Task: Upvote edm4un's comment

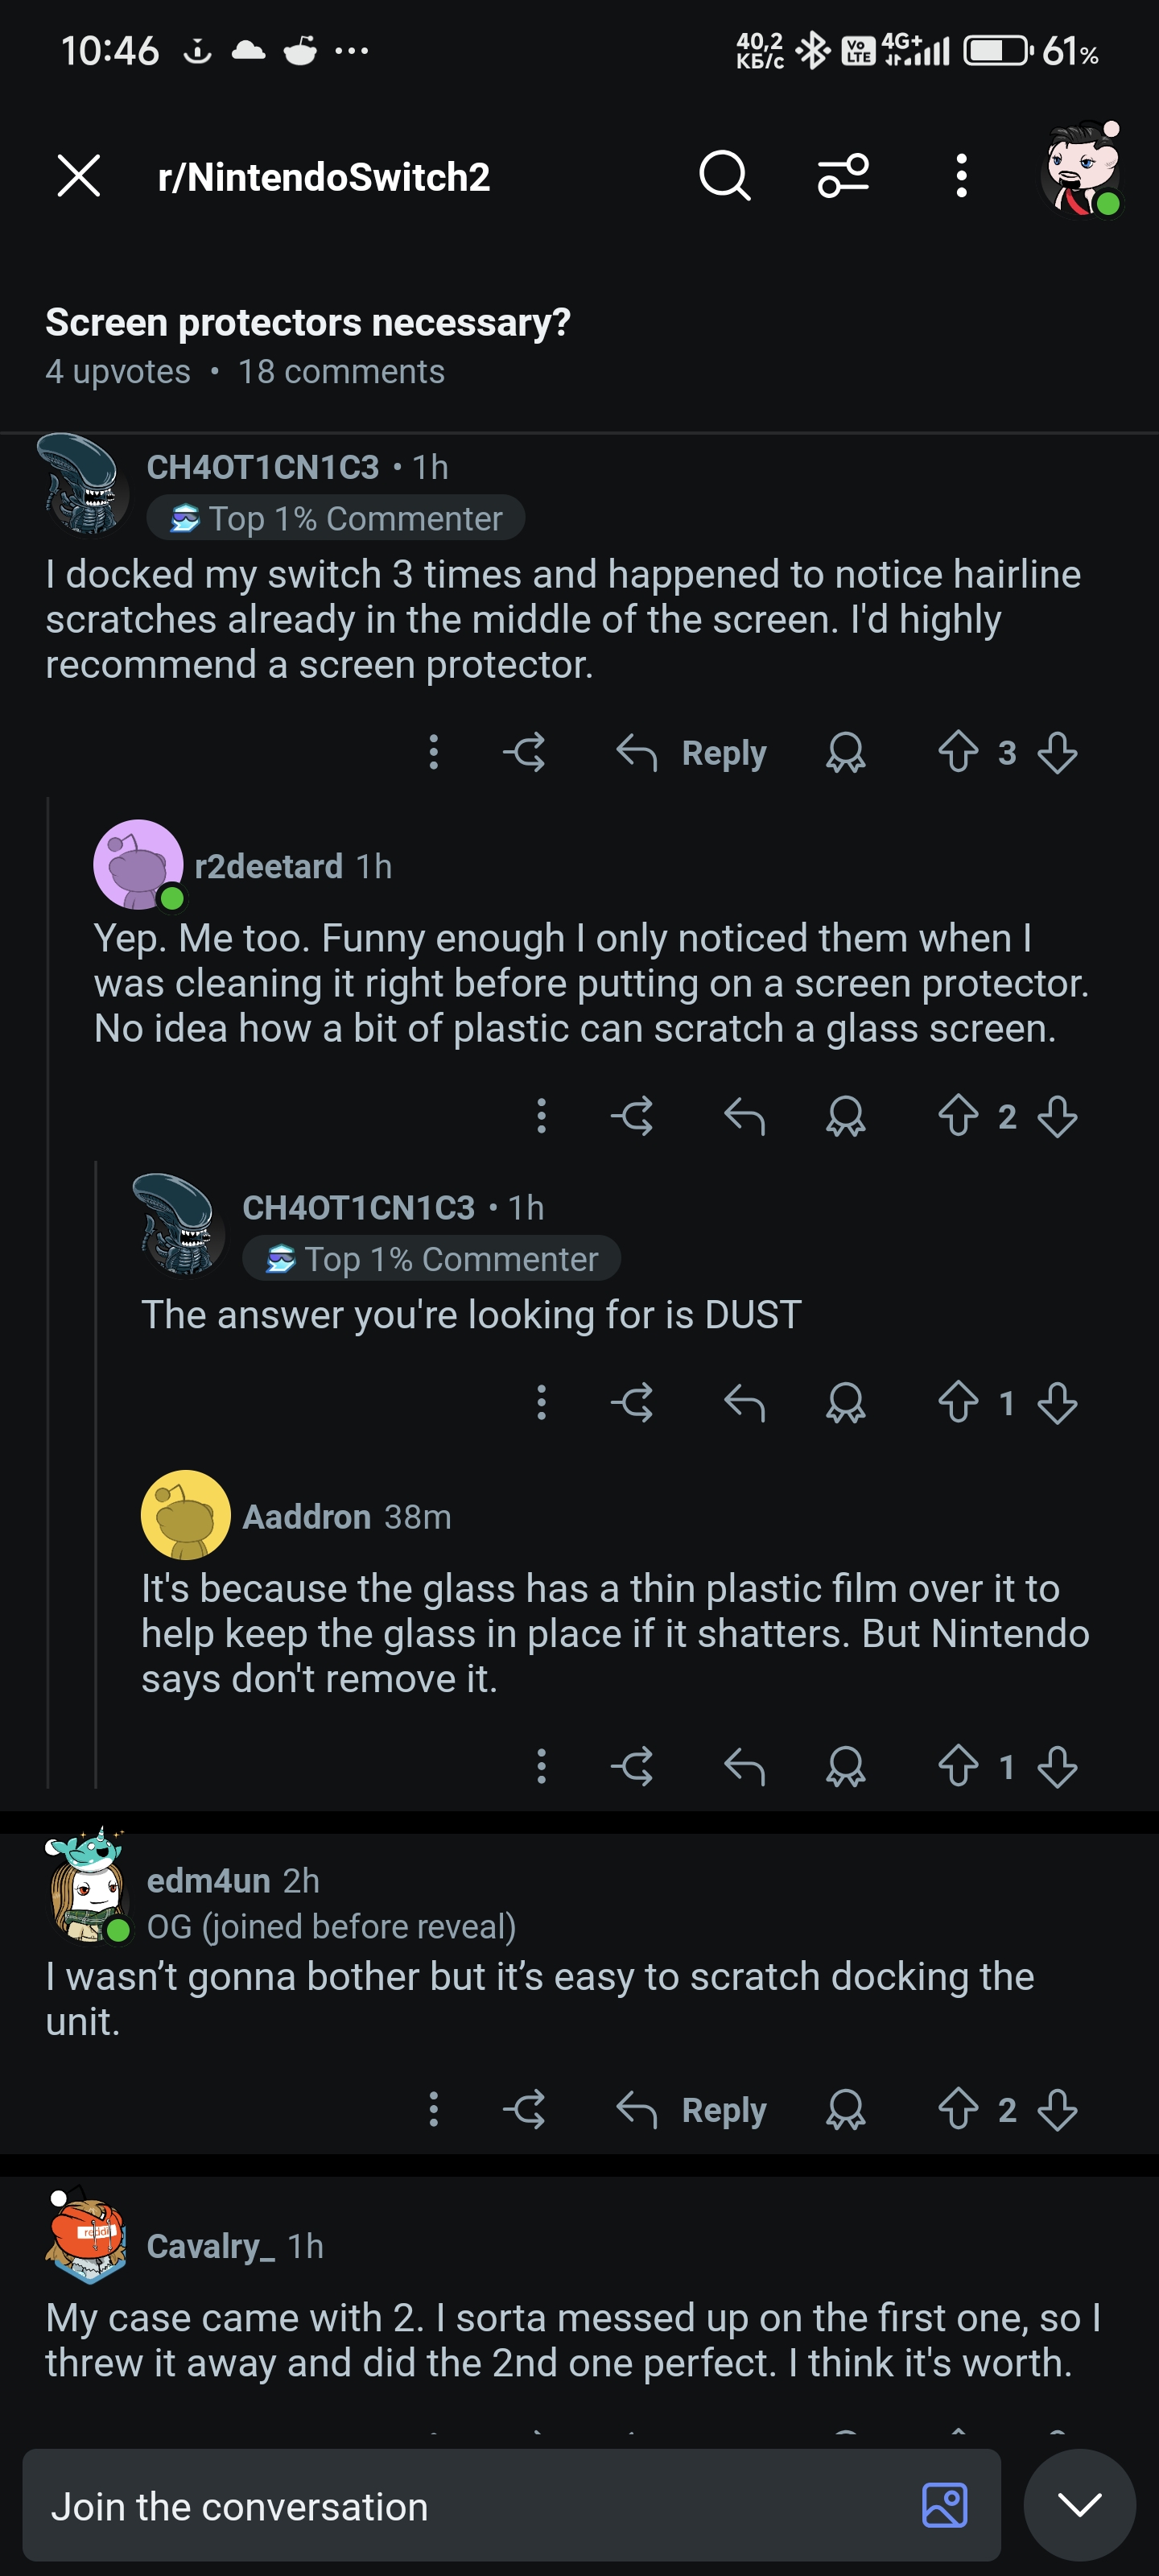Action: coord(957,2109)
